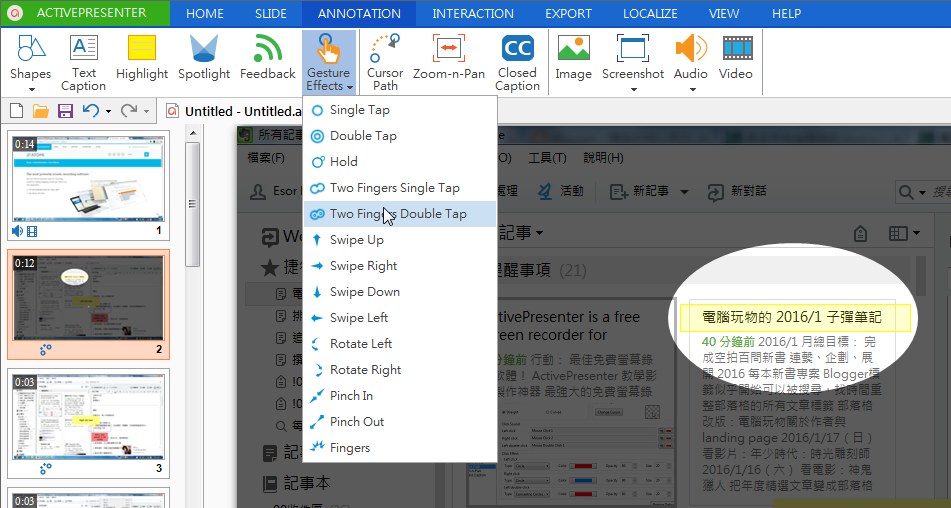Create a new blank project
951x508 pixels.
pos(16,111)
